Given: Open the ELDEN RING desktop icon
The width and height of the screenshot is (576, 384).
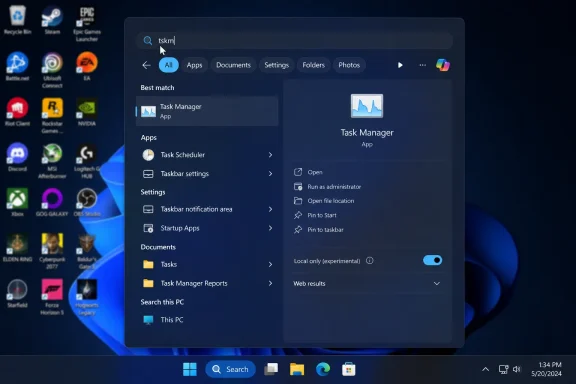Looking at the screenshot, I should tap(17, 248).
